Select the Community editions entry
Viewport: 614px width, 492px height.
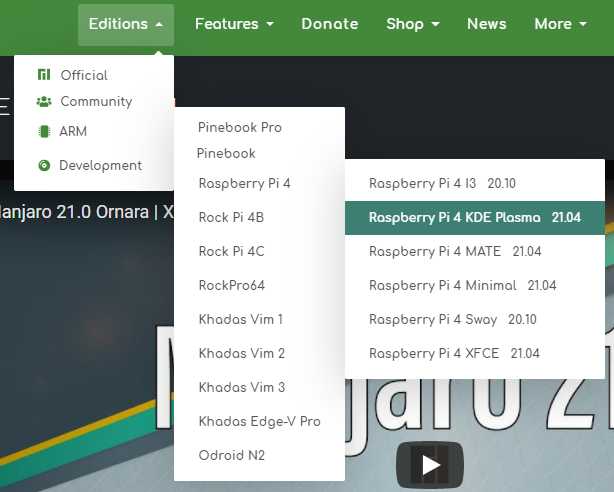click(x=94, y=101)
